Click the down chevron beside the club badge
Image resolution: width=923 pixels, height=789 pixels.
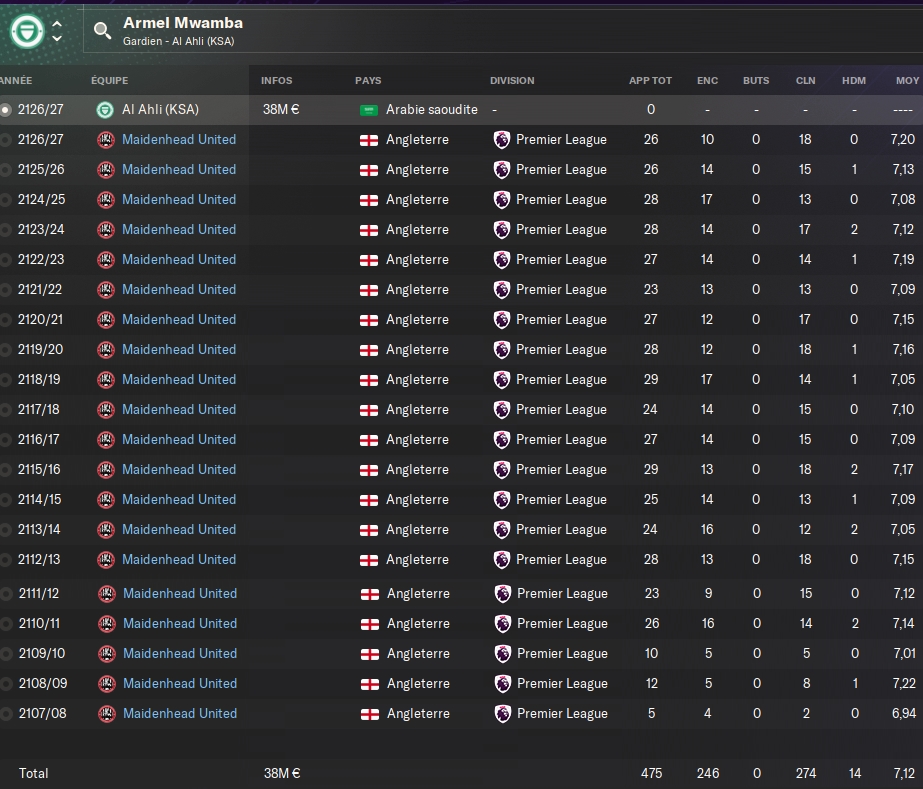point(57,39)
